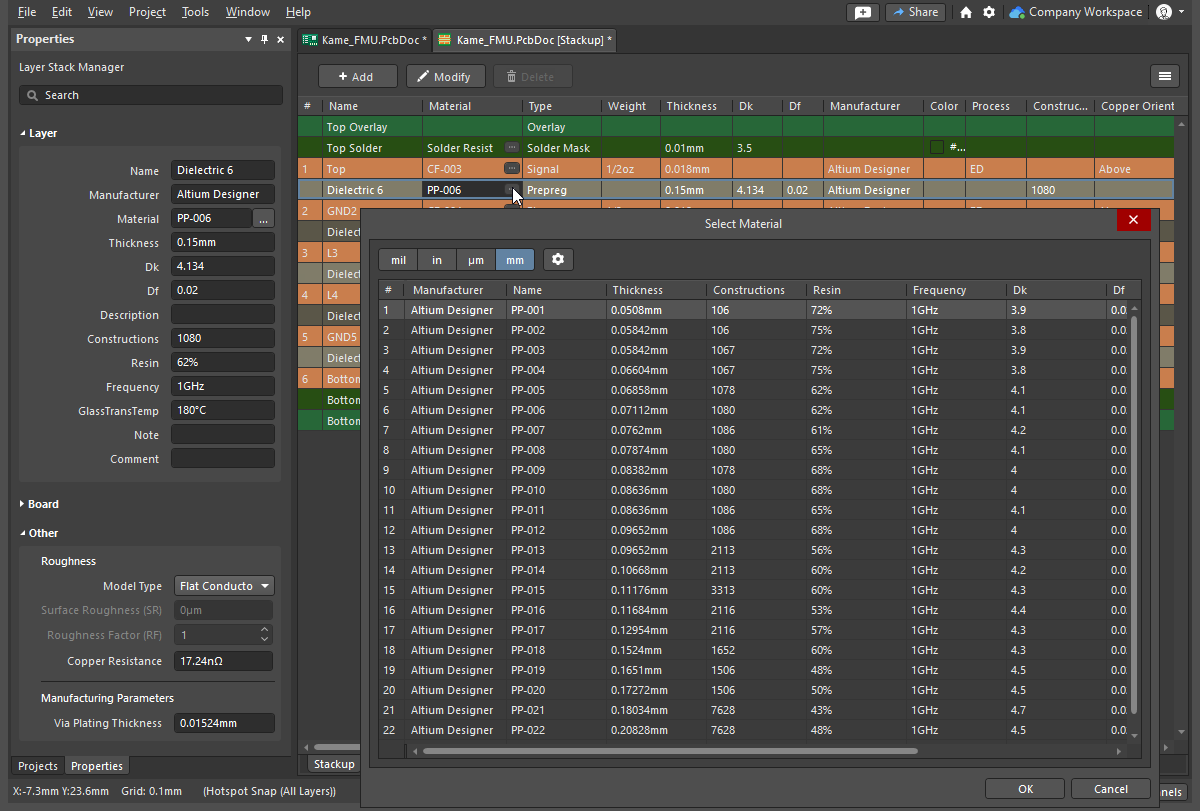Click Top Solder layer color swatch
This screenshot has height=811, width=1200.
click(x=937, y=148)
